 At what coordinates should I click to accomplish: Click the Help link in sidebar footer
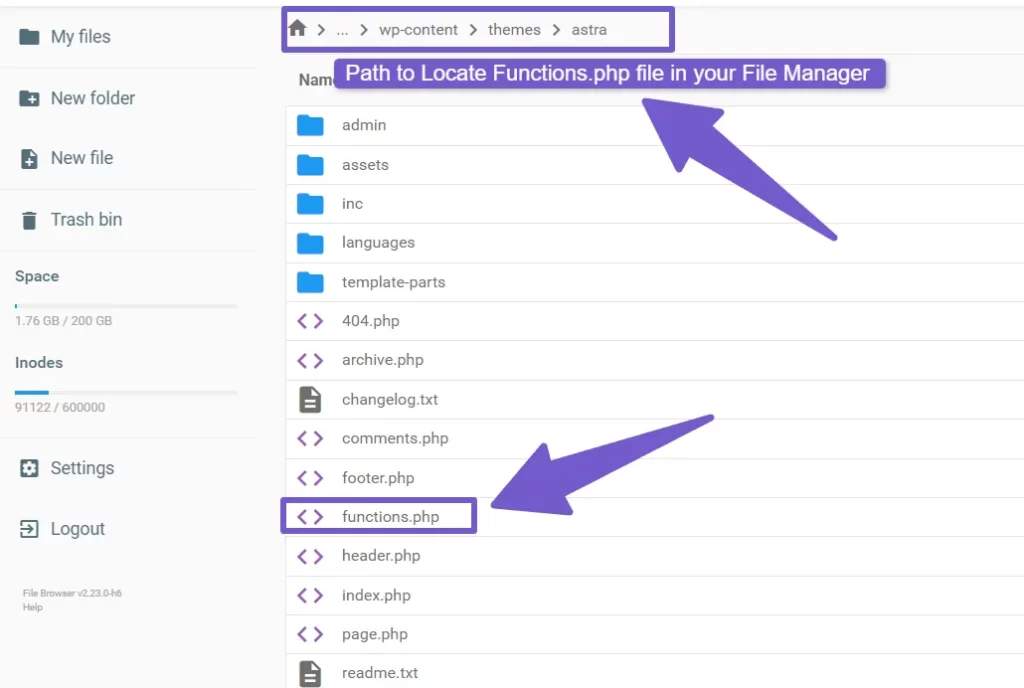click(32, 607)
